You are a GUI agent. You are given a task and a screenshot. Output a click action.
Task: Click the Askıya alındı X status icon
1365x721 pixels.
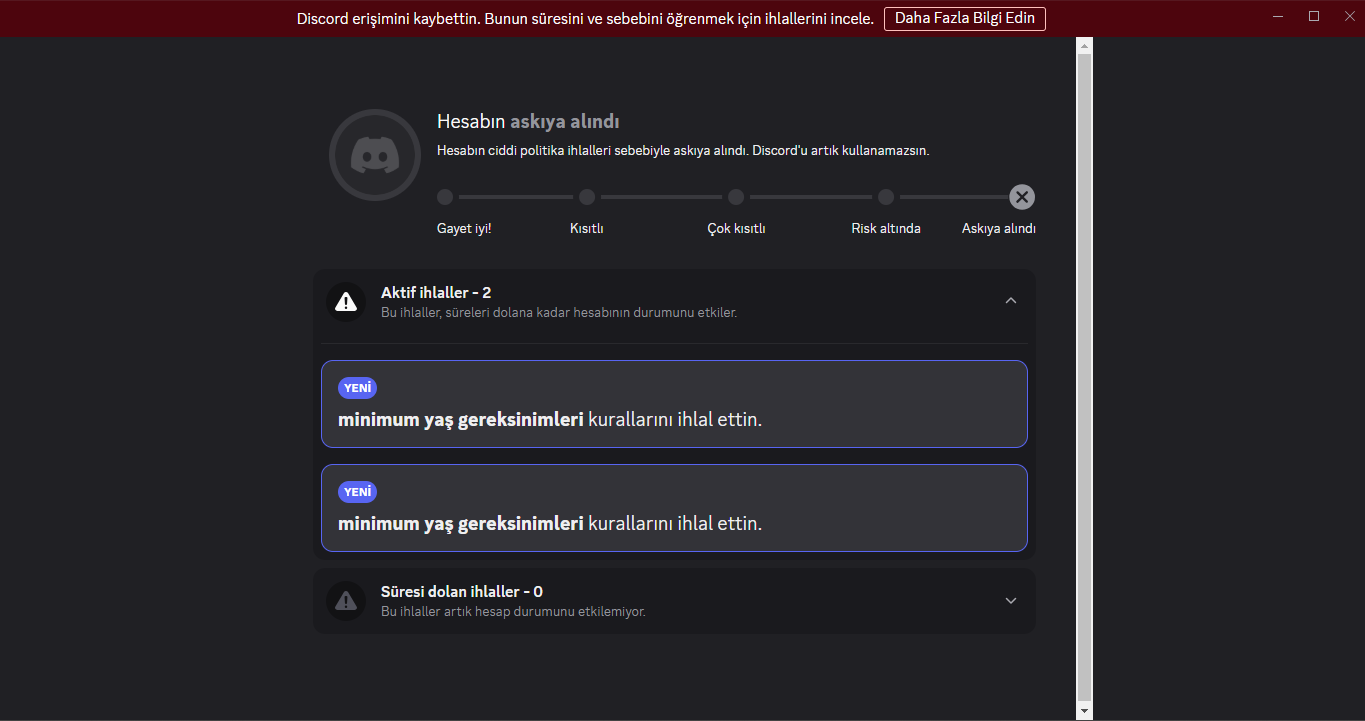point(1022,197)
